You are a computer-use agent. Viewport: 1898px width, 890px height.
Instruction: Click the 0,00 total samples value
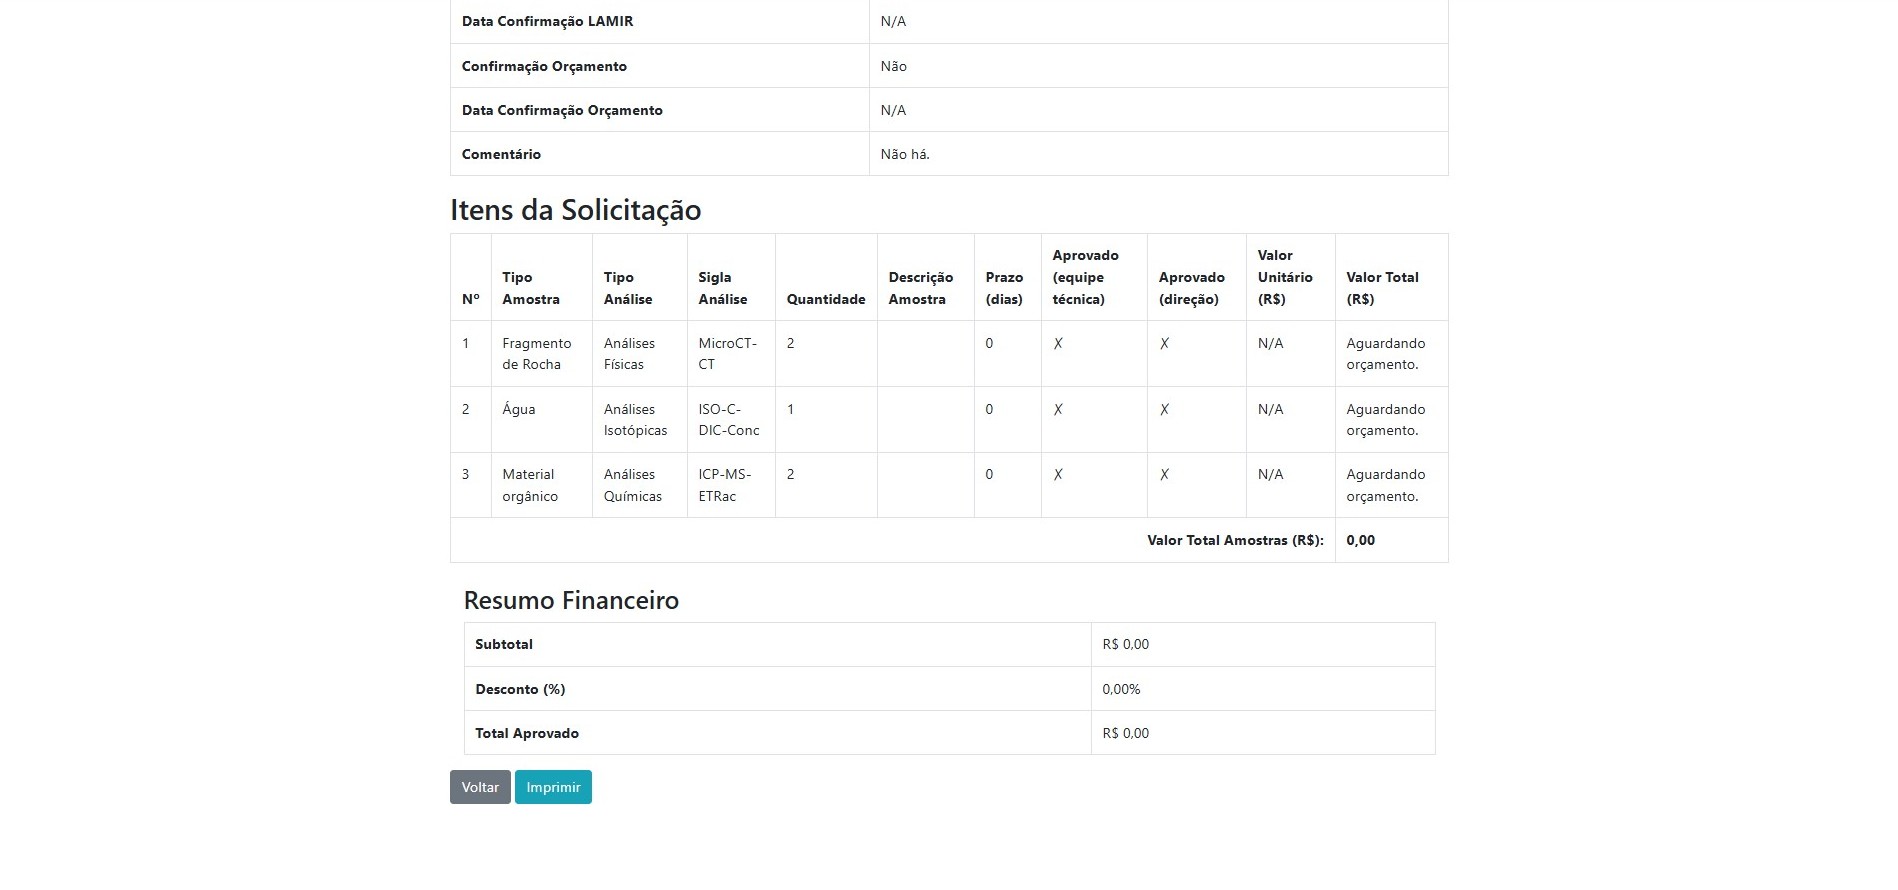tap(1360, 540)
